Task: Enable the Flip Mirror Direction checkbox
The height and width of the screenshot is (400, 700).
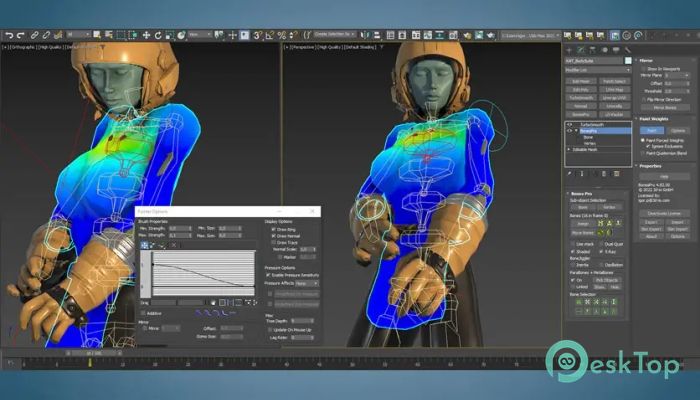Action: click(644, 100)
